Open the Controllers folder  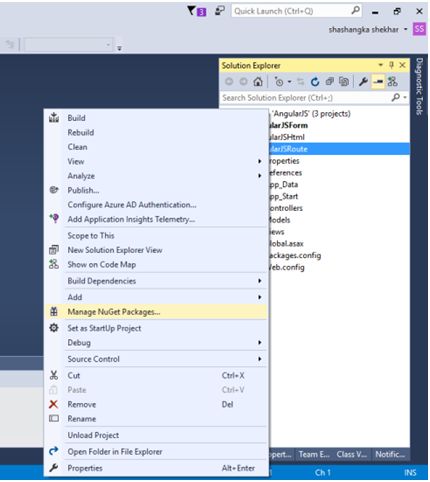286,208
